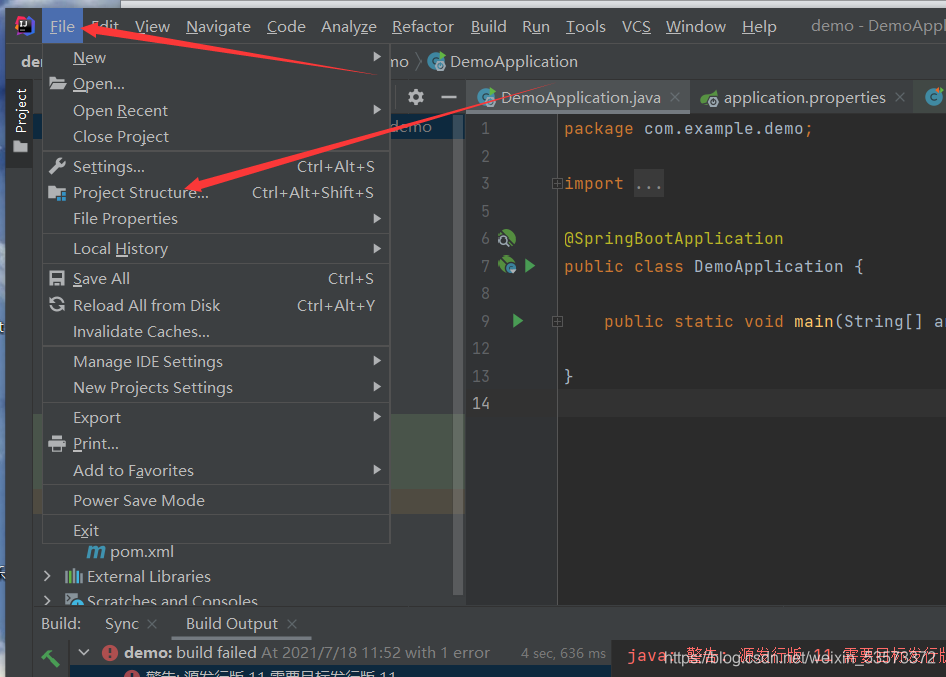
Task: Expand the Local History submenu
Action: point(377,249)
